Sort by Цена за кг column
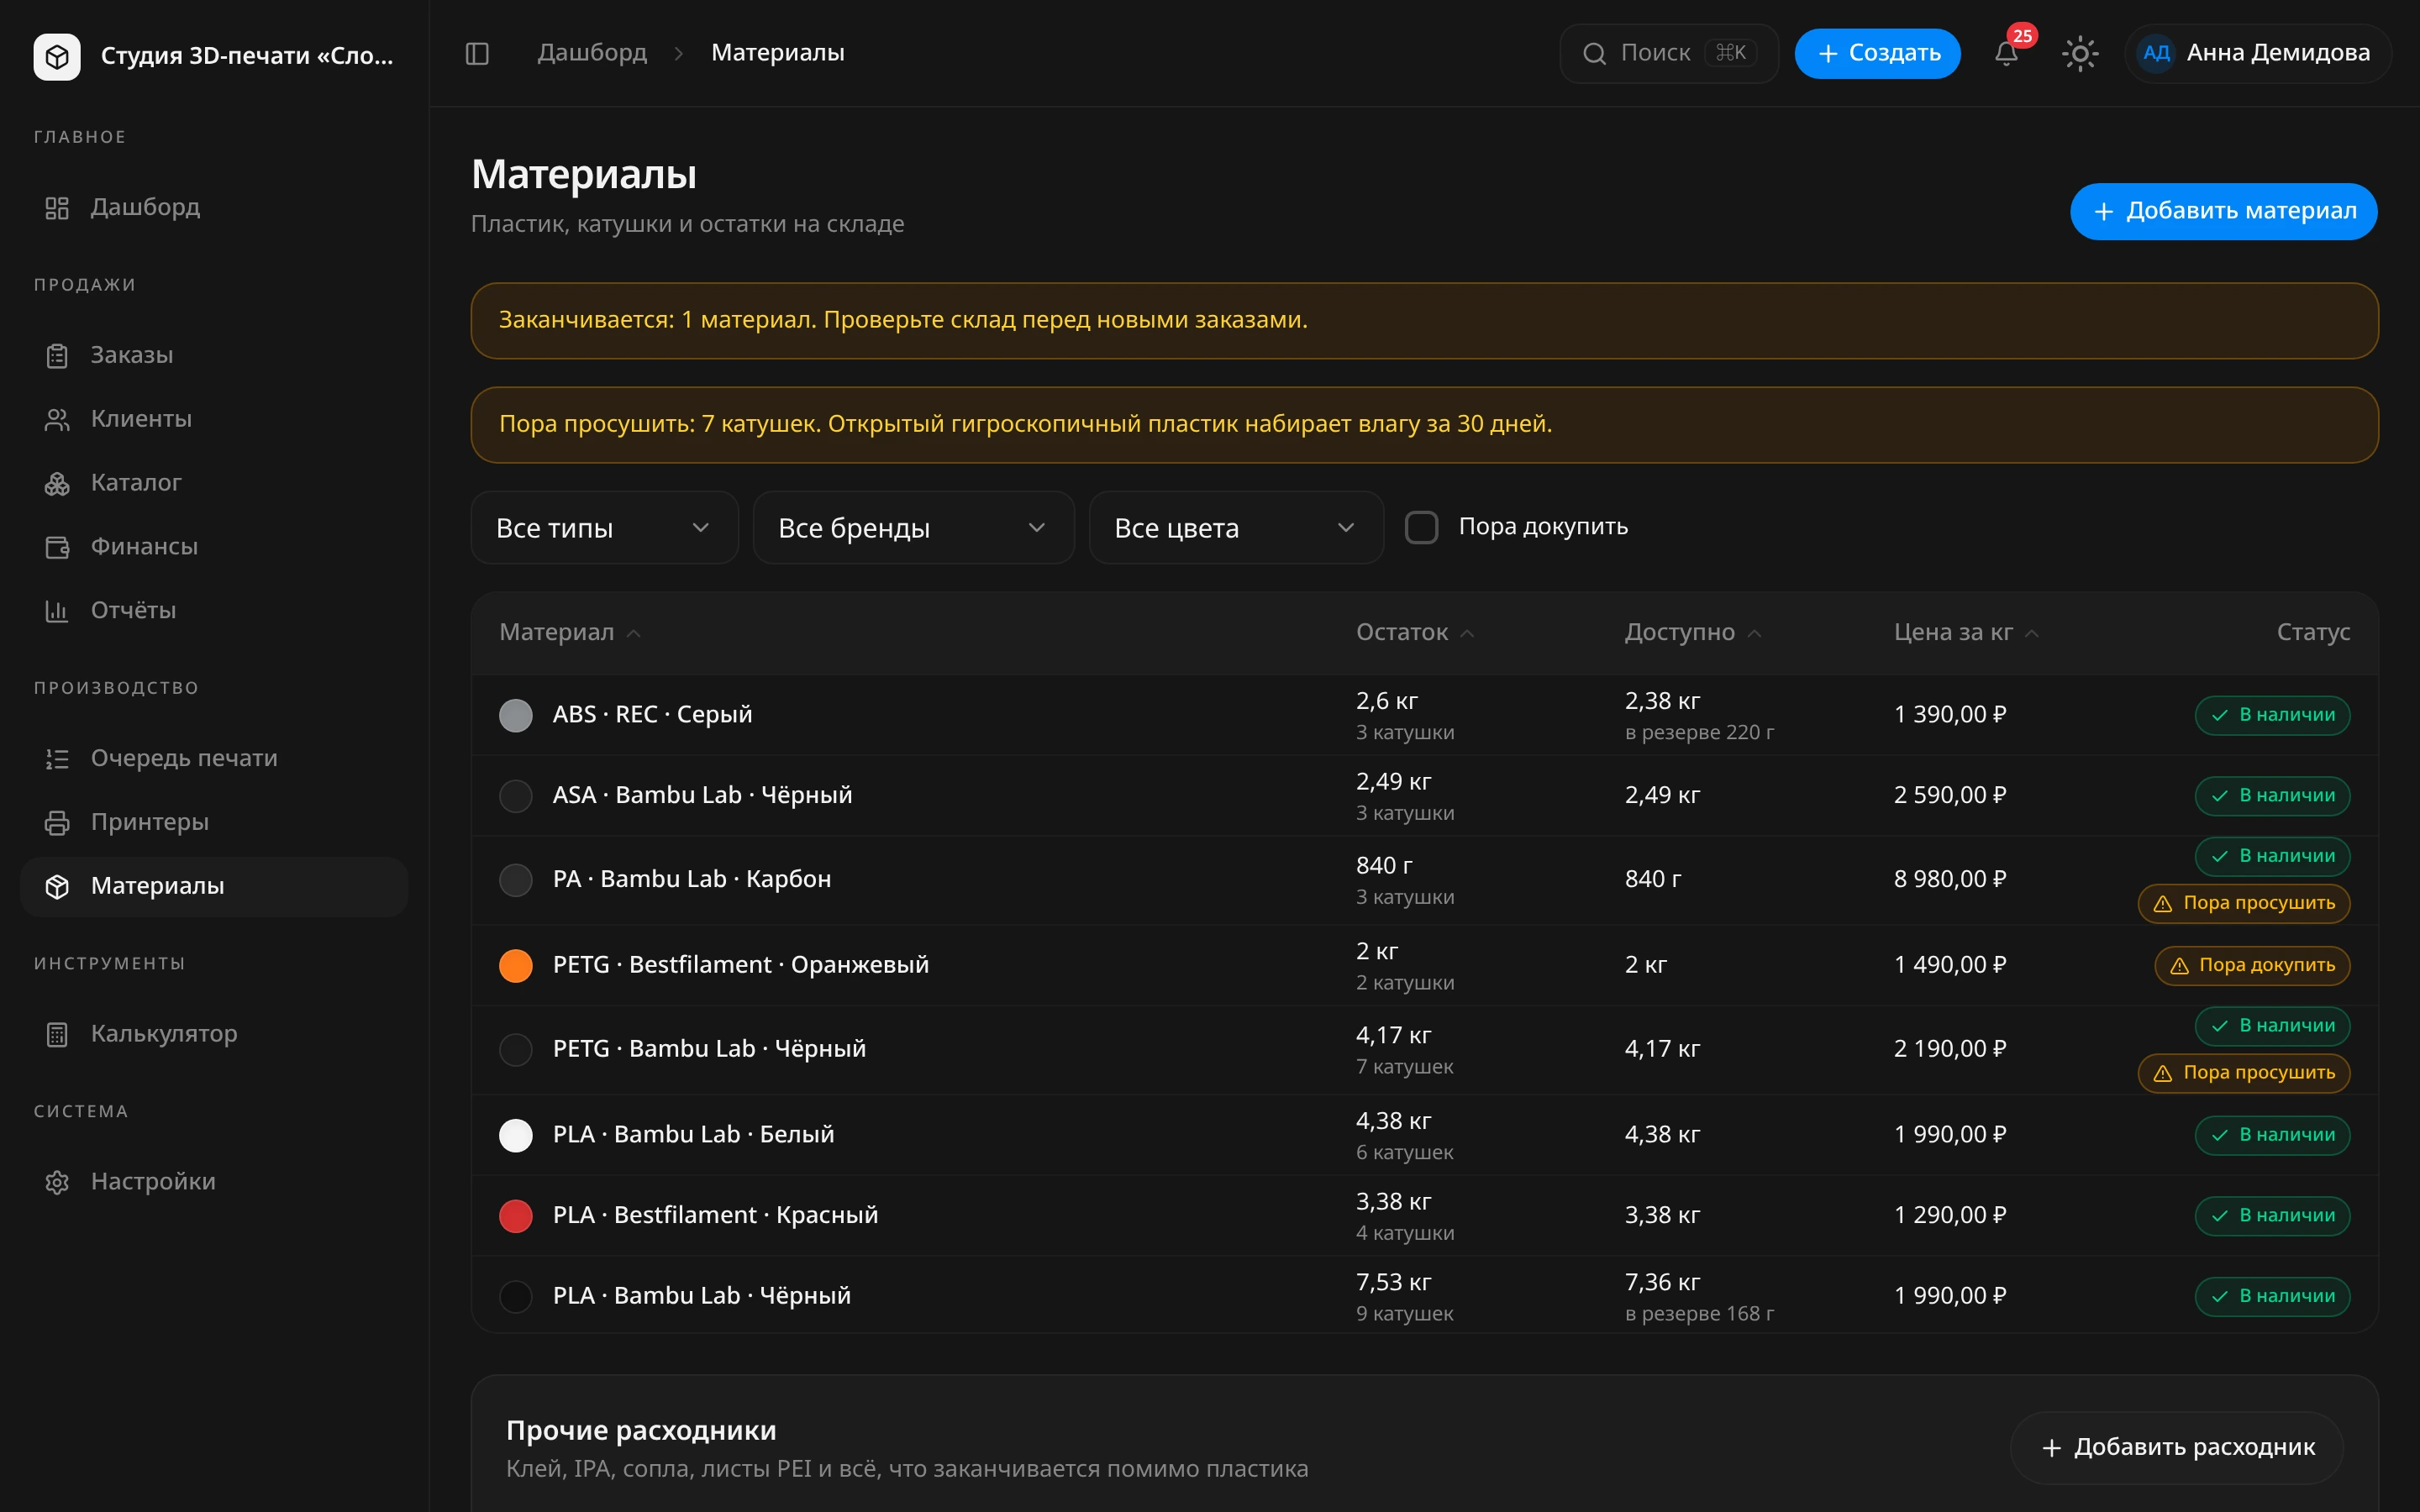2420x1512 pixels. (x=1966, y=632)
